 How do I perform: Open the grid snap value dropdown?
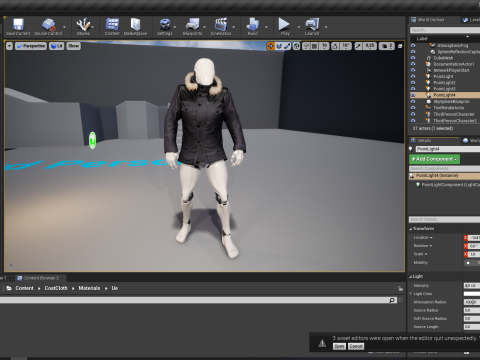(x=324, y=46)
